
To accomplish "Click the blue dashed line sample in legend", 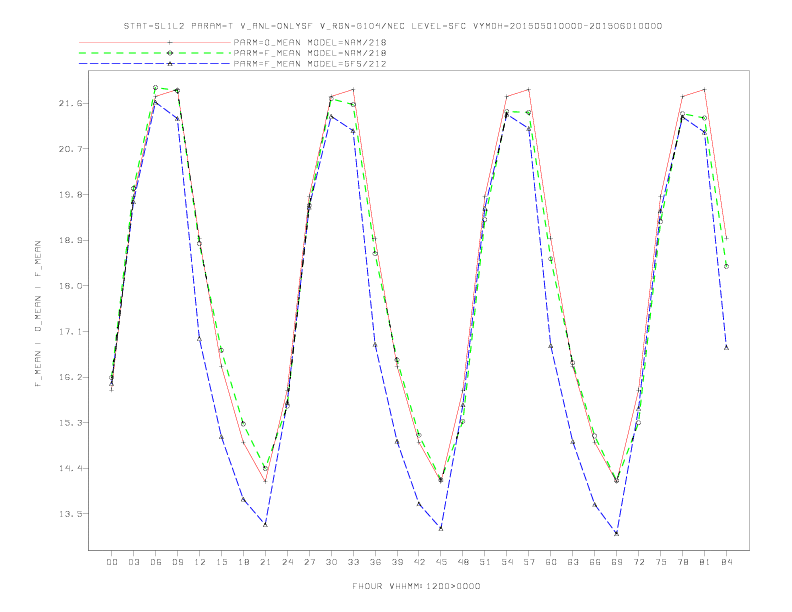I will [x=155, y=64].
